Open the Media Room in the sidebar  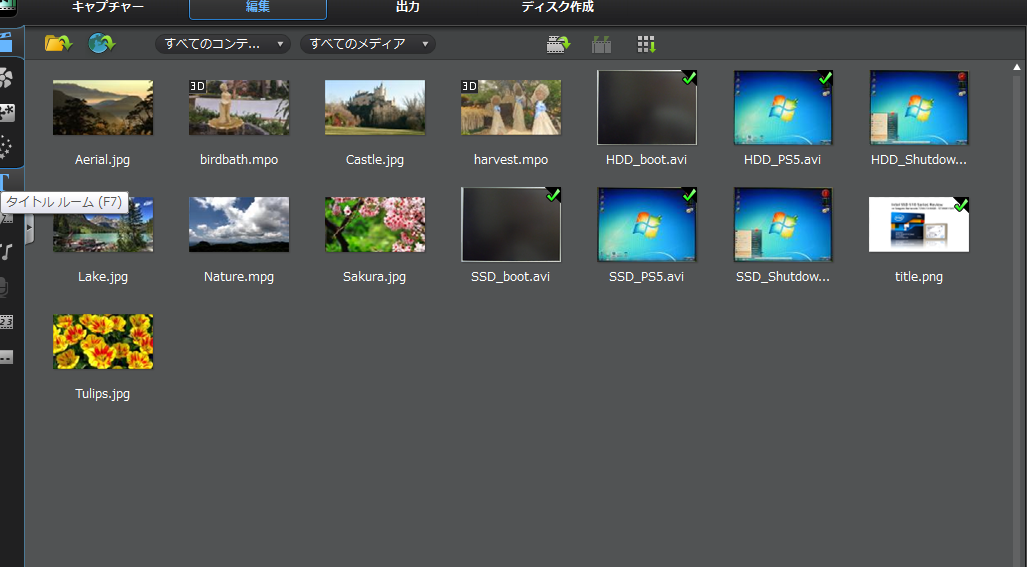point(6,43)
